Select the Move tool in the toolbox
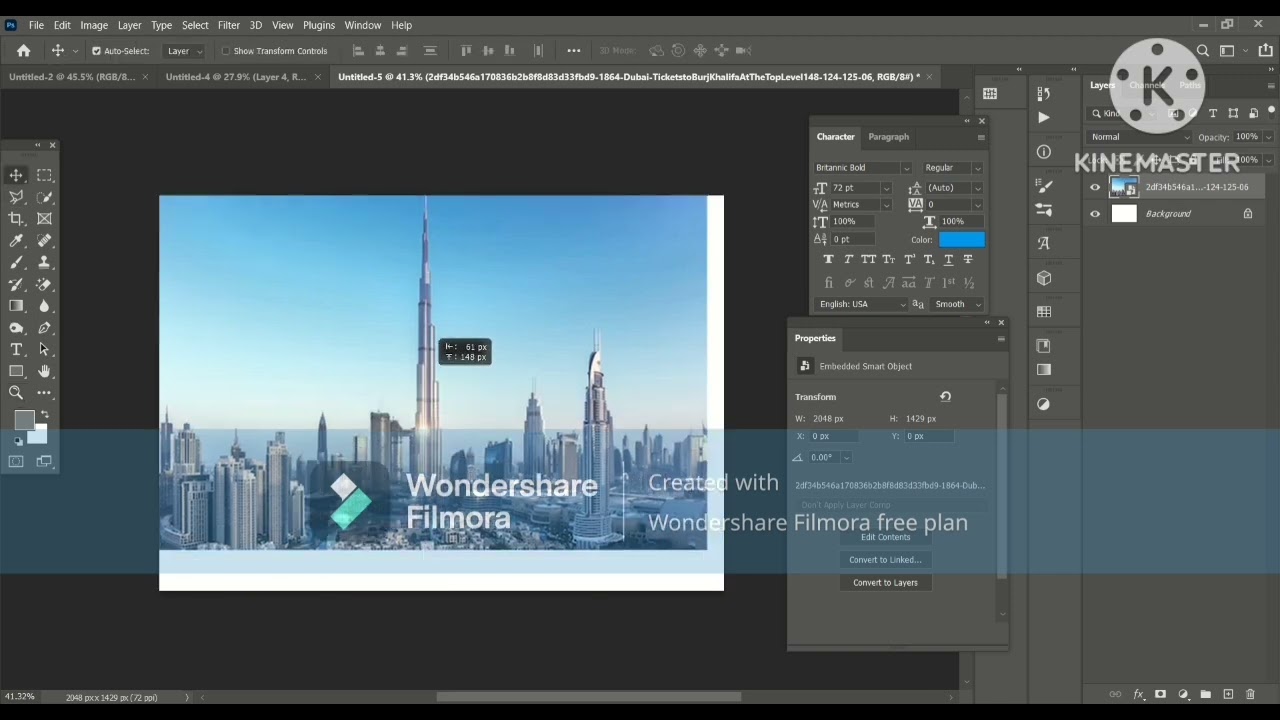The height and width of the screenshot is (720, 1280). pyautogui.click(x=16, y=175)
